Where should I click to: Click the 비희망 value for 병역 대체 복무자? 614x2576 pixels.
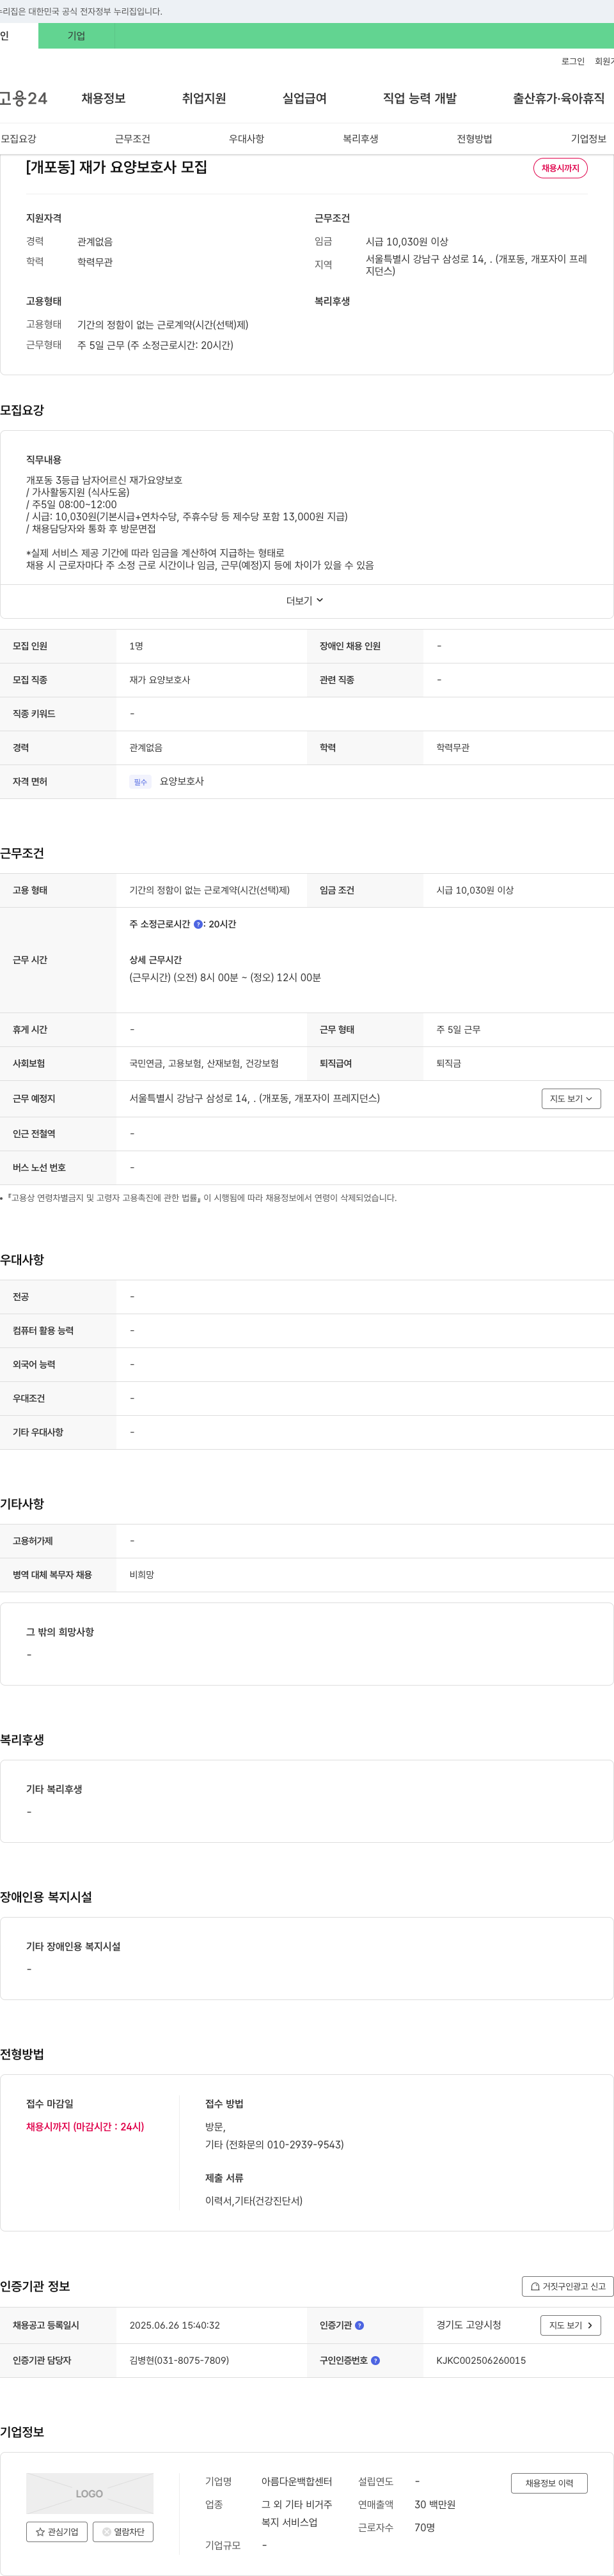[x=142, y=1575]
